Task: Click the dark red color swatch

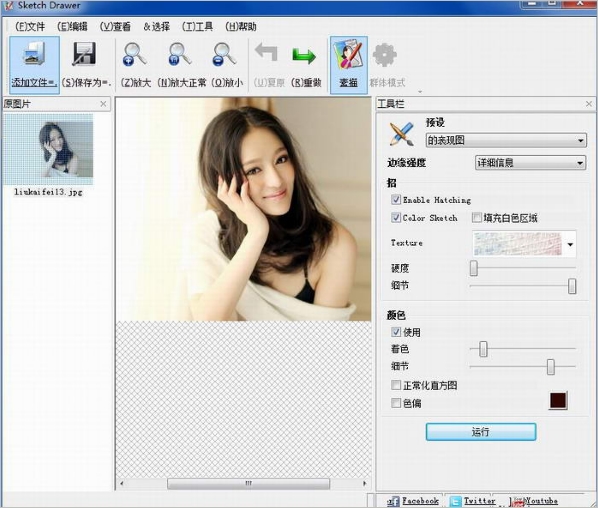Action: click(558, 400)
